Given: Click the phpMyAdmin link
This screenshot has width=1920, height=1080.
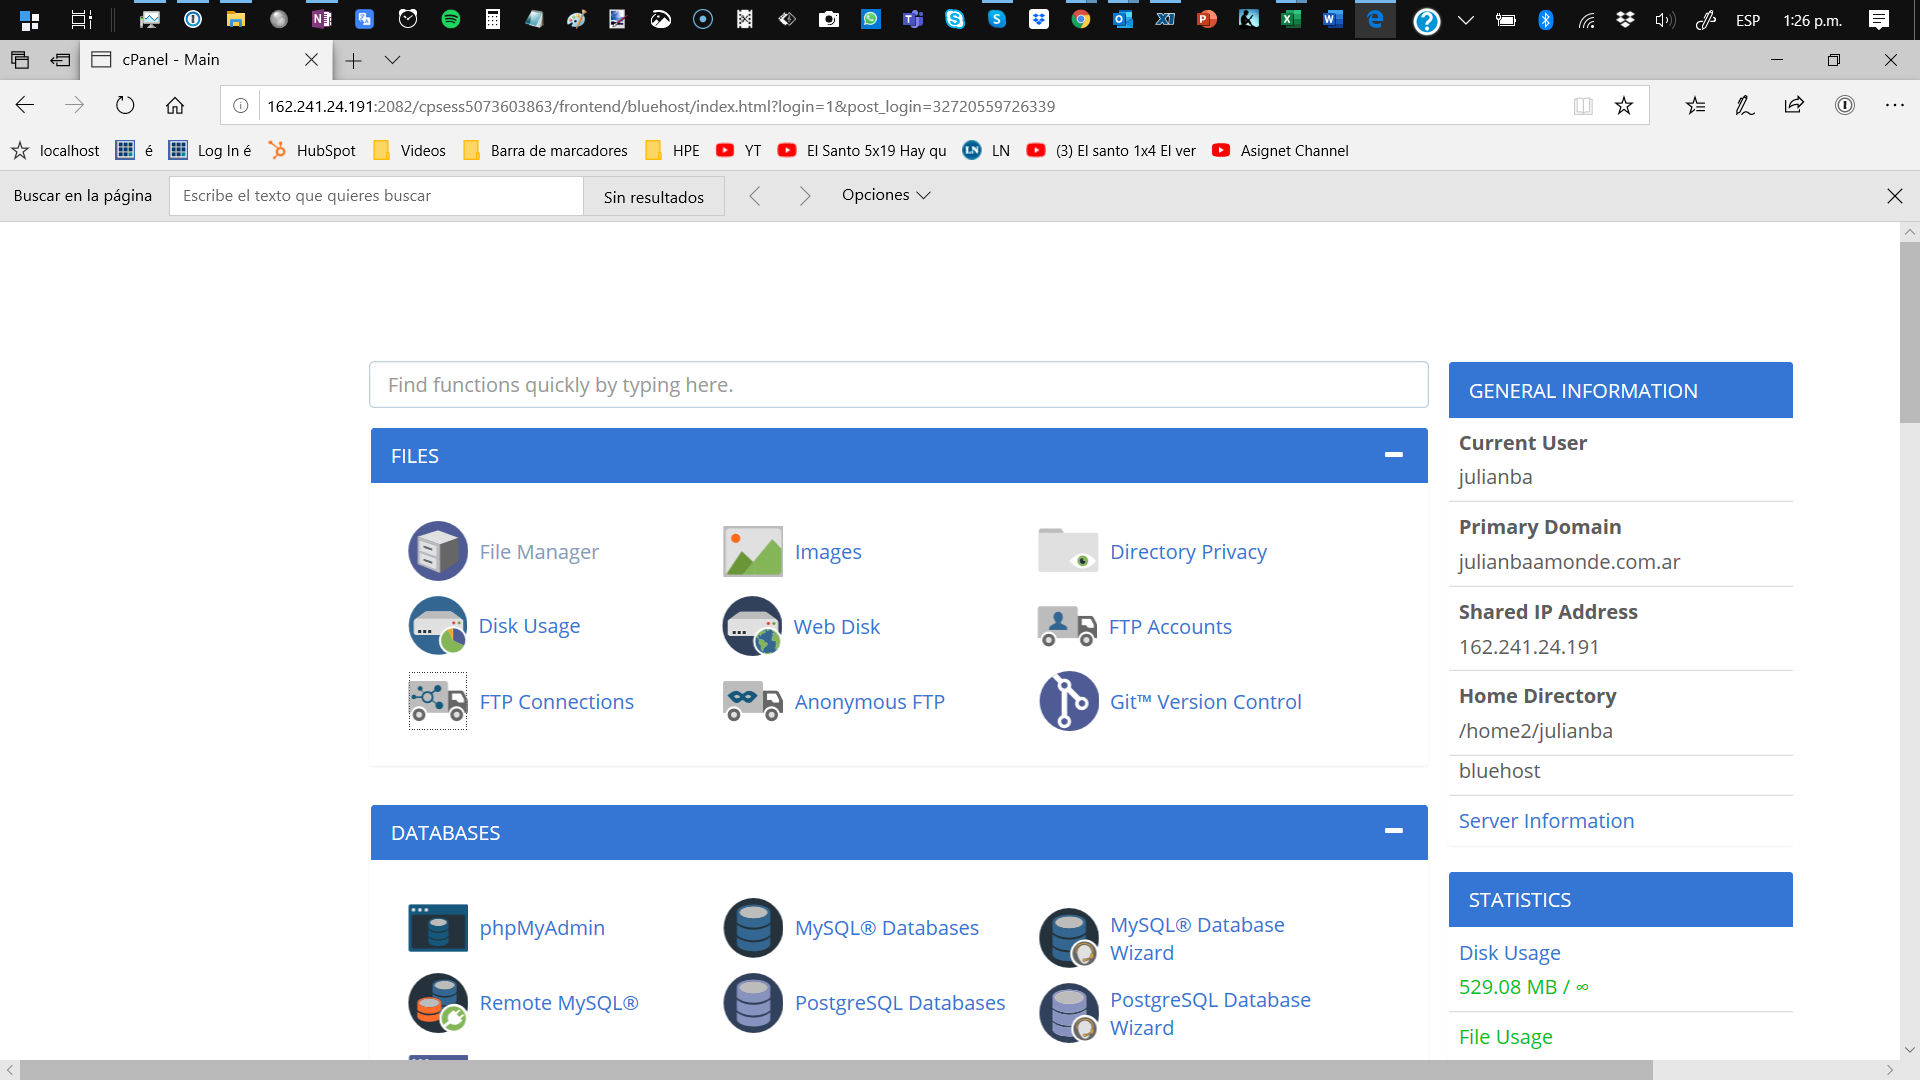Looking at the screenshot, I should (542, 927).
